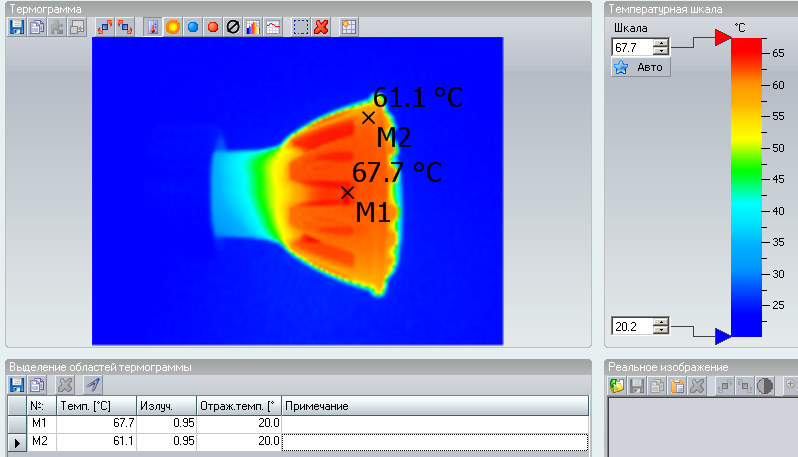Click the M1 reflected temperature cell 20.0
The image size is (798, 457).
coord(239,423)
